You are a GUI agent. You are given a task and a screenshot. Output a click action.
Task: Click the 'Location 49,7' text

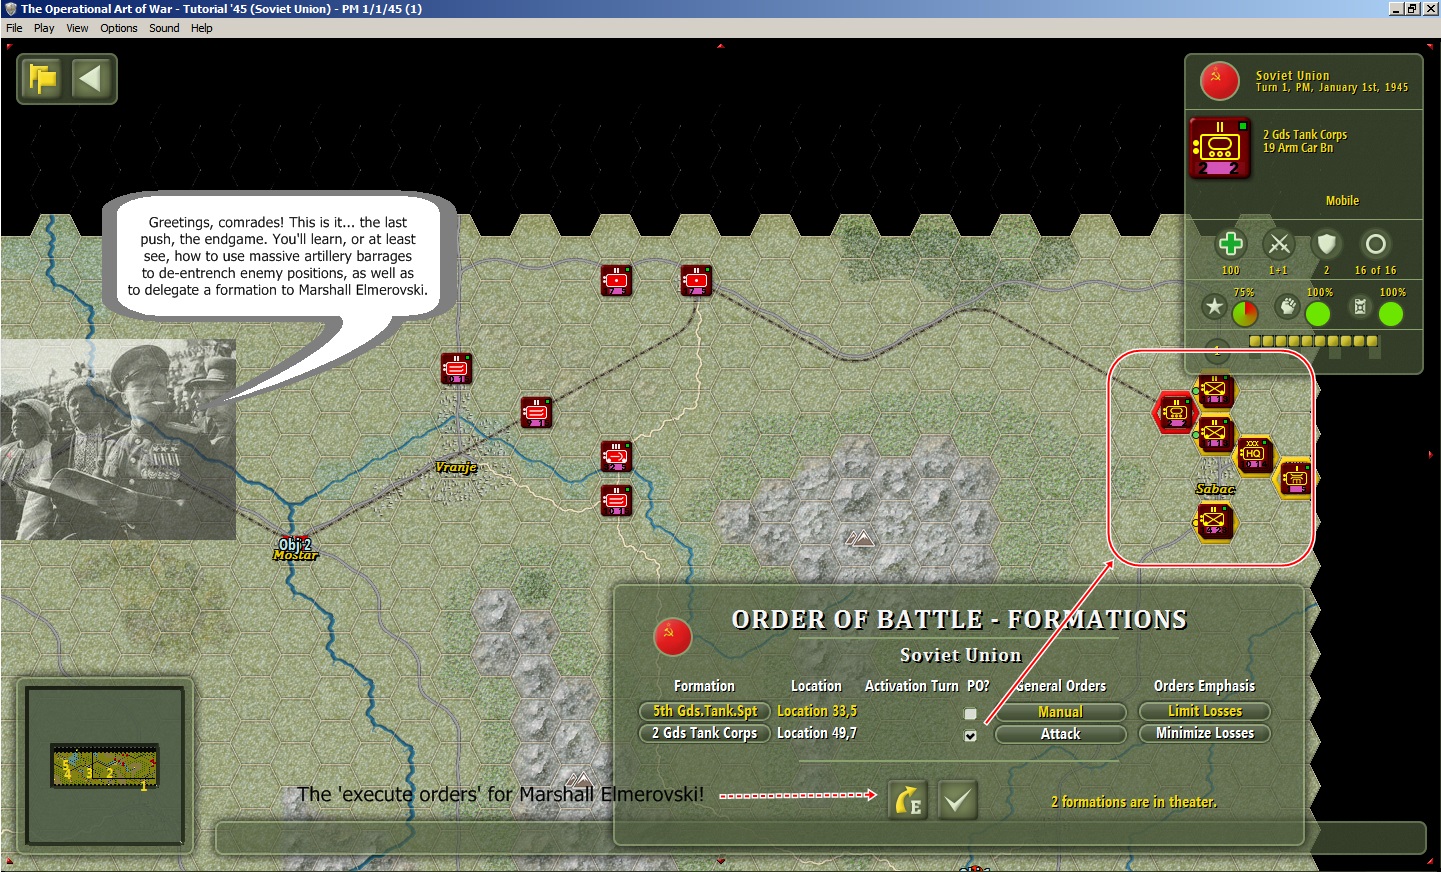[x=817, y=733]
